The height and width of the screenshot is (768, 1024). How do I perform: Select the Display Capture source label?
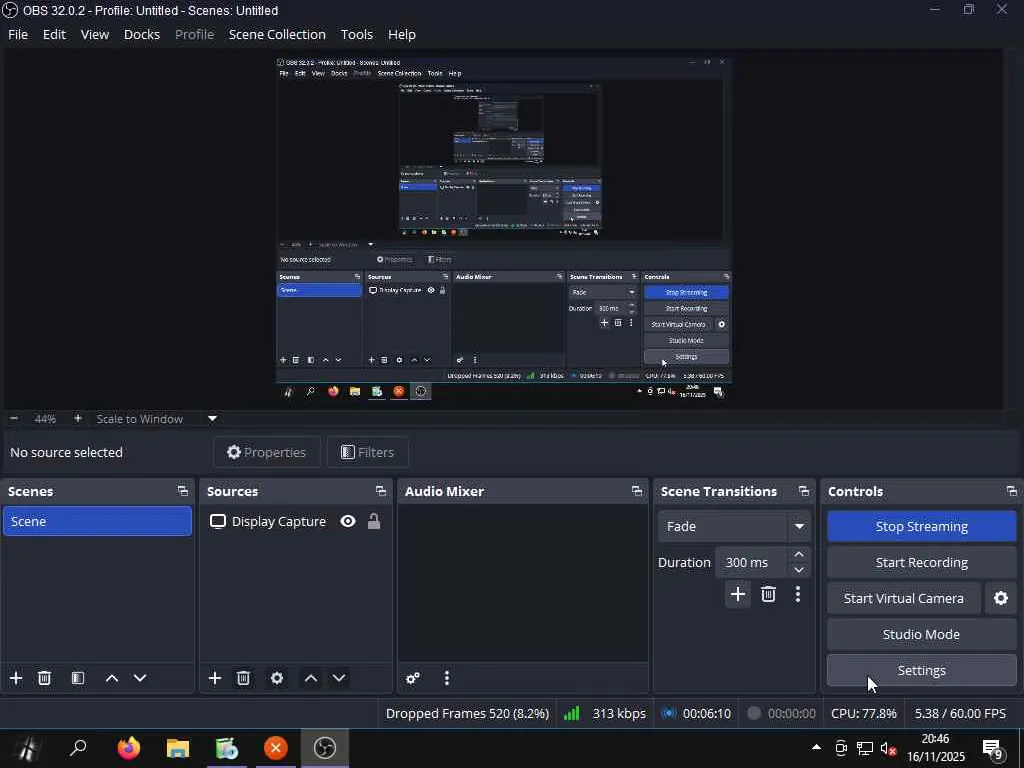pyautogui.click(x=279, y=521)
